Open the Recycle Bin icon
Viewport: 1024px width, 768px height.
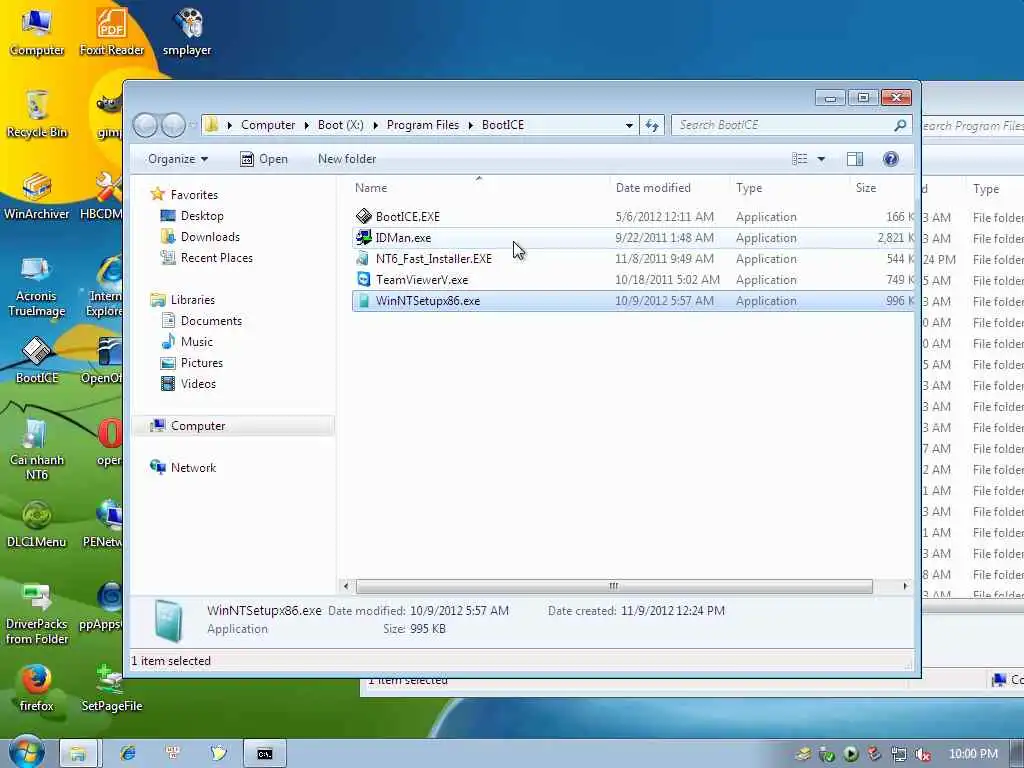(37, 114)
